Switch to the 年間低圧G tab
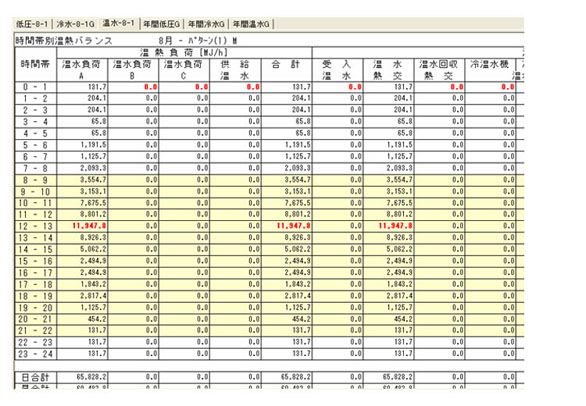Screen dimensions: 586x406 pyautogui.click(x=161, y=24)
